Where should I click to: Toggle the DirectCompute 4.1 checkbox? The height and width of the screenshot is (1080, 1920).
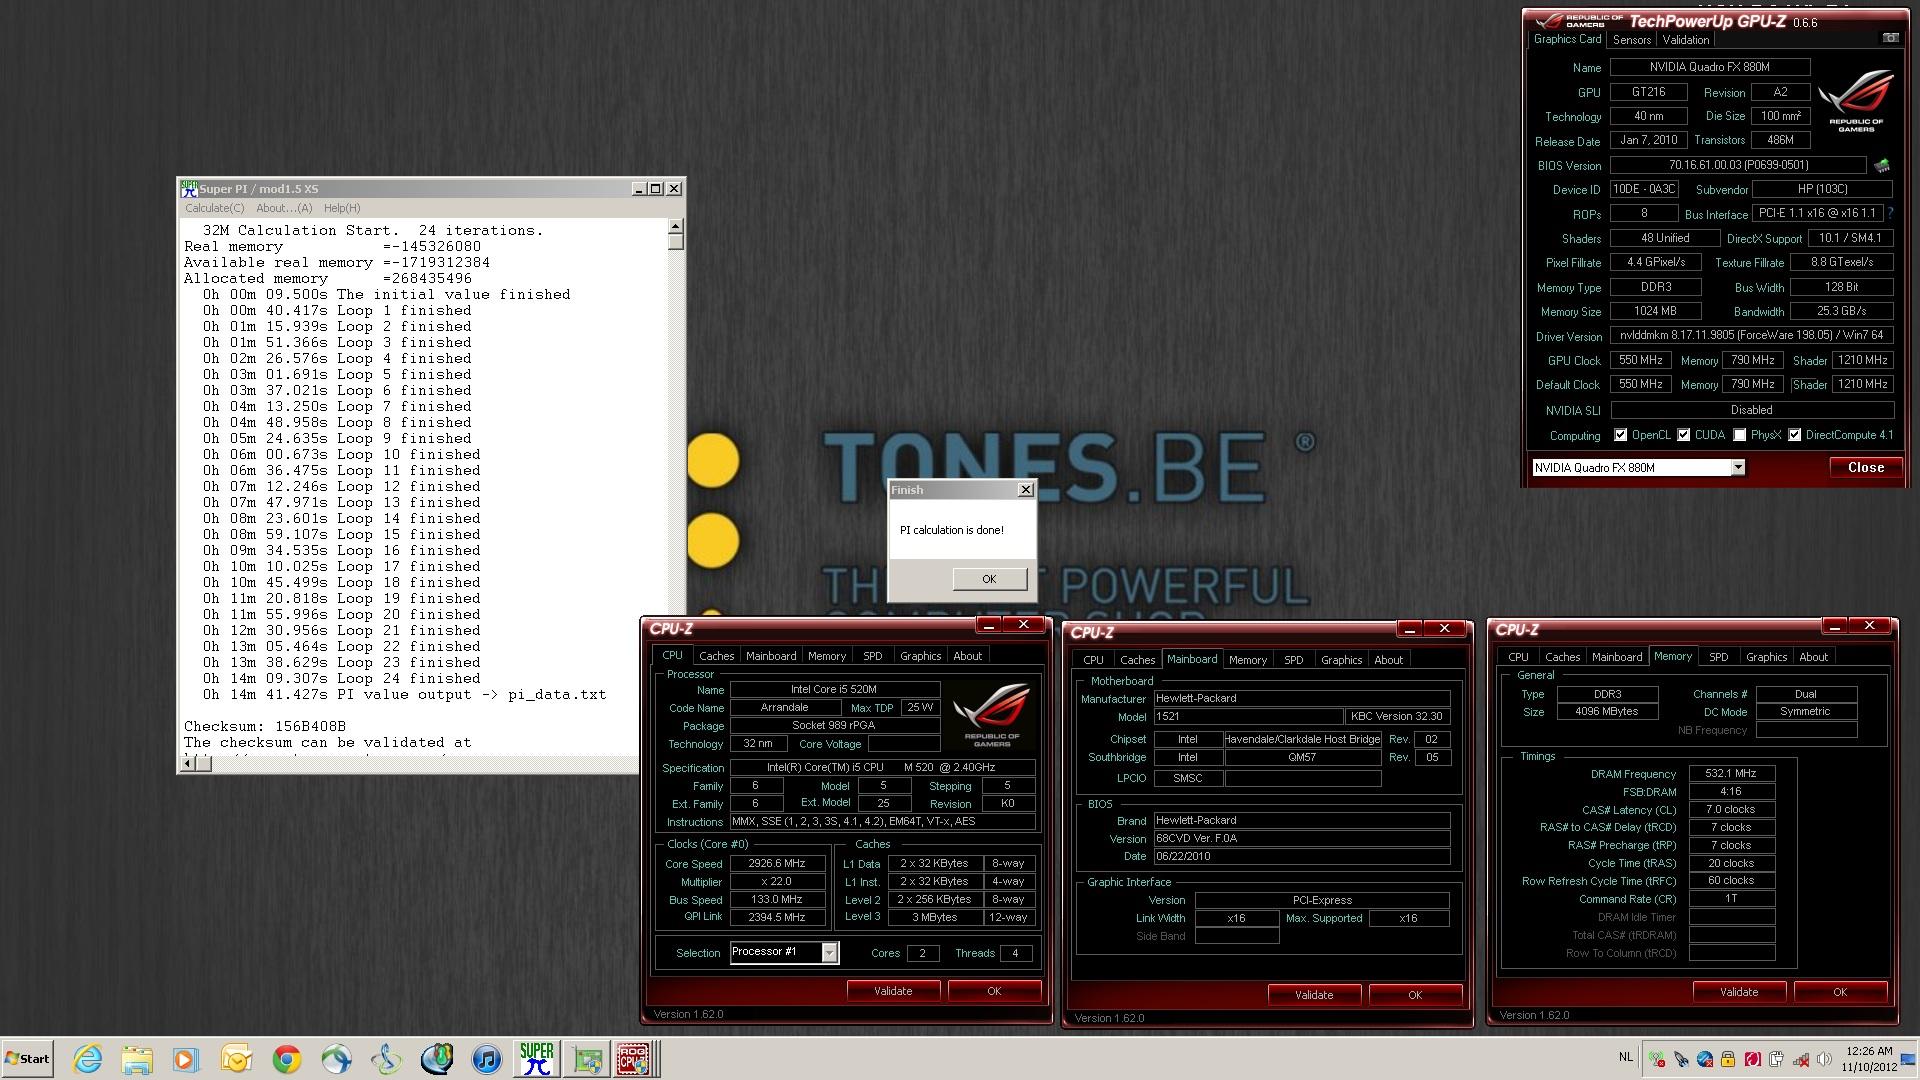point(1795,435)
